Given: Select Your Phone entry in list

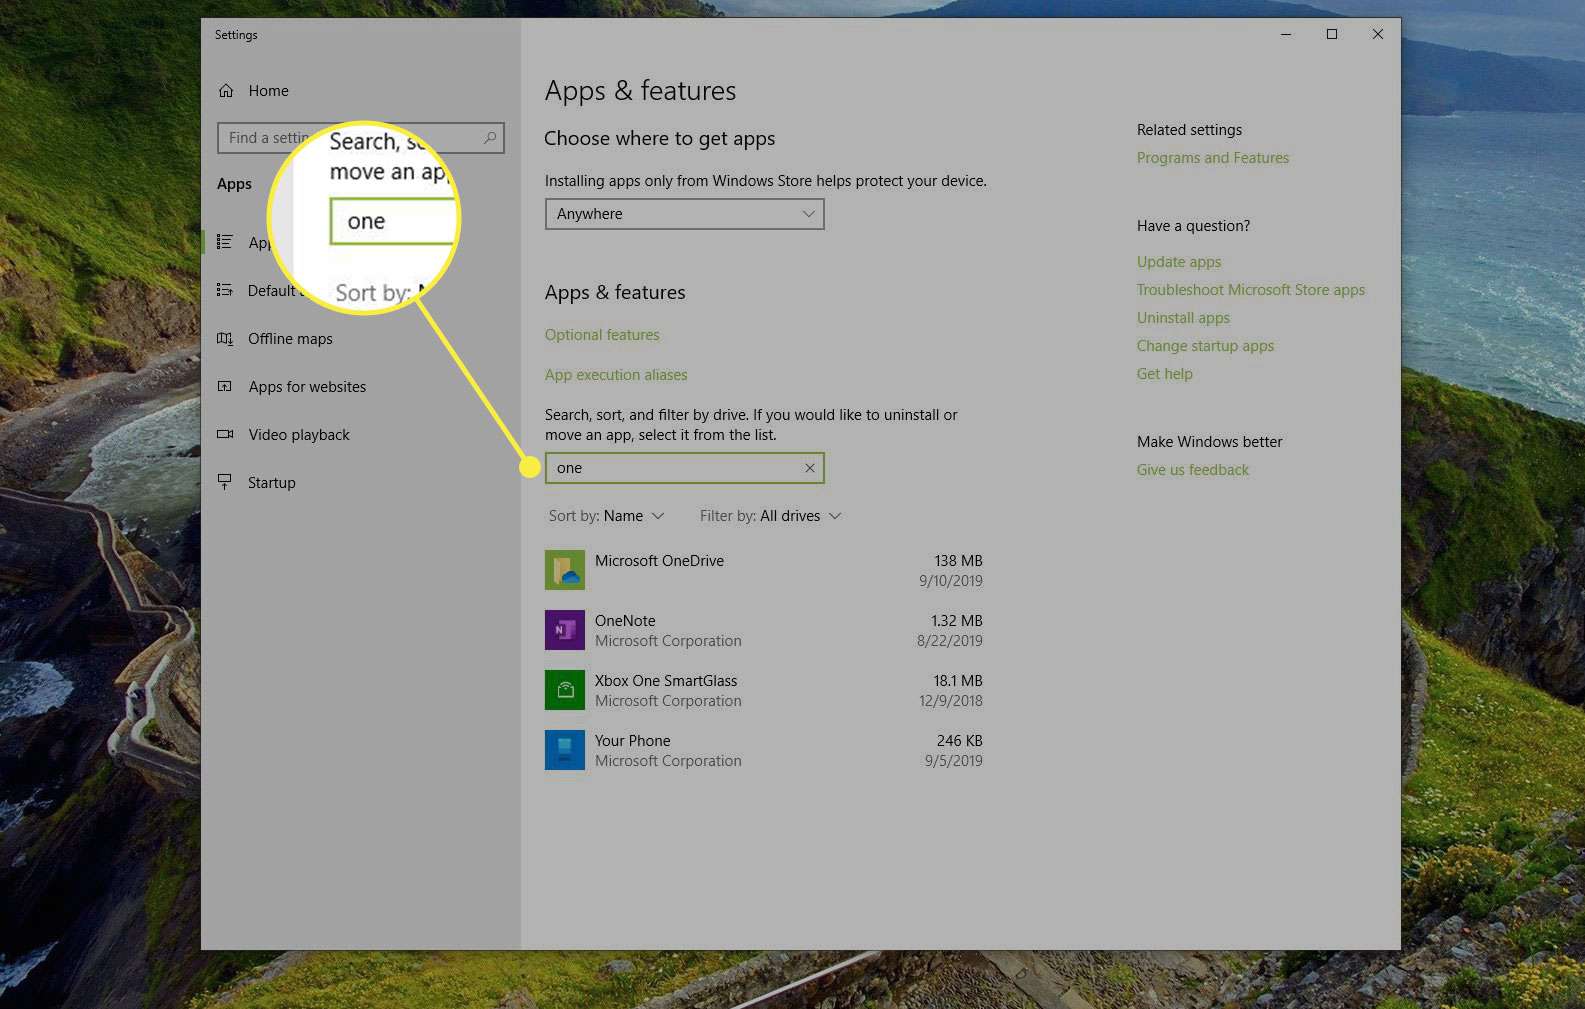Looking at the screenshot, I should point(764,750).
